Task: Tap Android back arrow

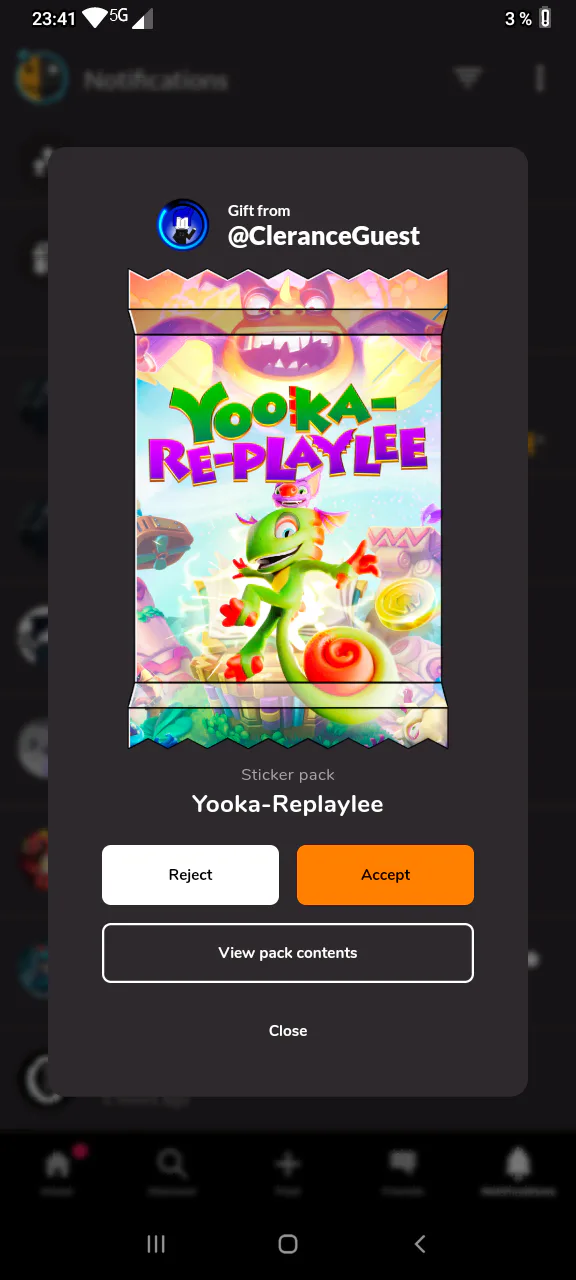Action: coord(420,1244)
